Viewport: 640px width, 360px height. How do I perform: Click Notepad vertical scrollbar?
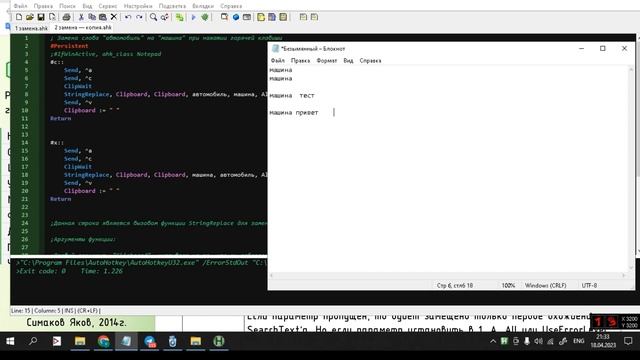631,169
